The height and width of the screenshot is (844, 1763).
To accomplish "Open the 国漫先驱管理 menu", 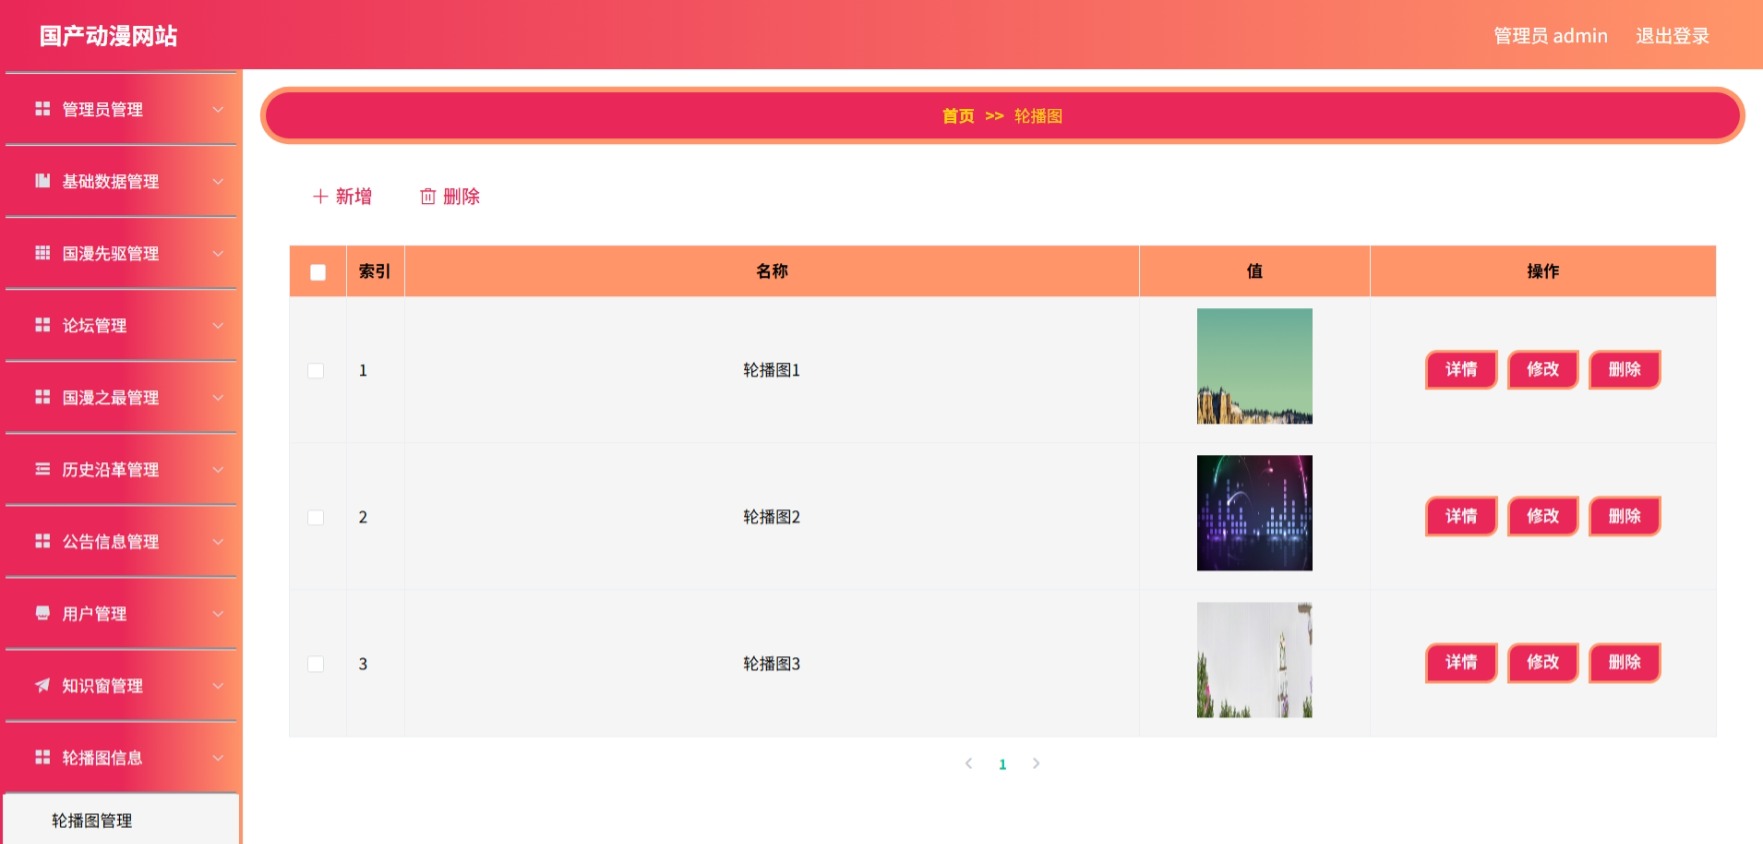I will tap(121, 253).
